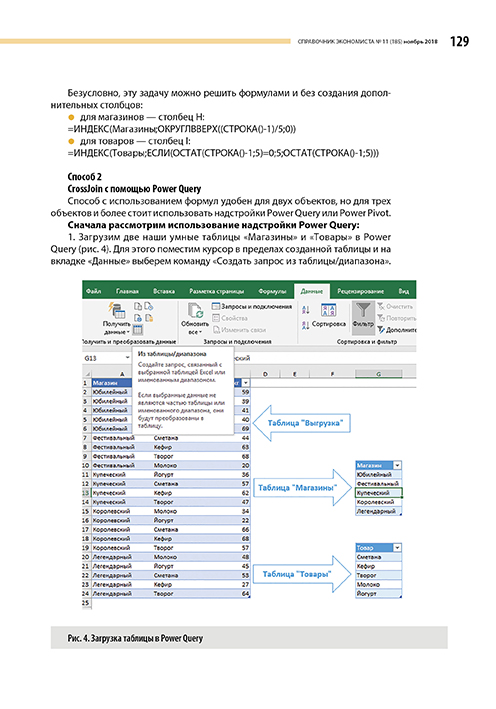The height and width of the screenshot is (709, 496).
Task: Click the Свойства command
Action: point(230,318)
